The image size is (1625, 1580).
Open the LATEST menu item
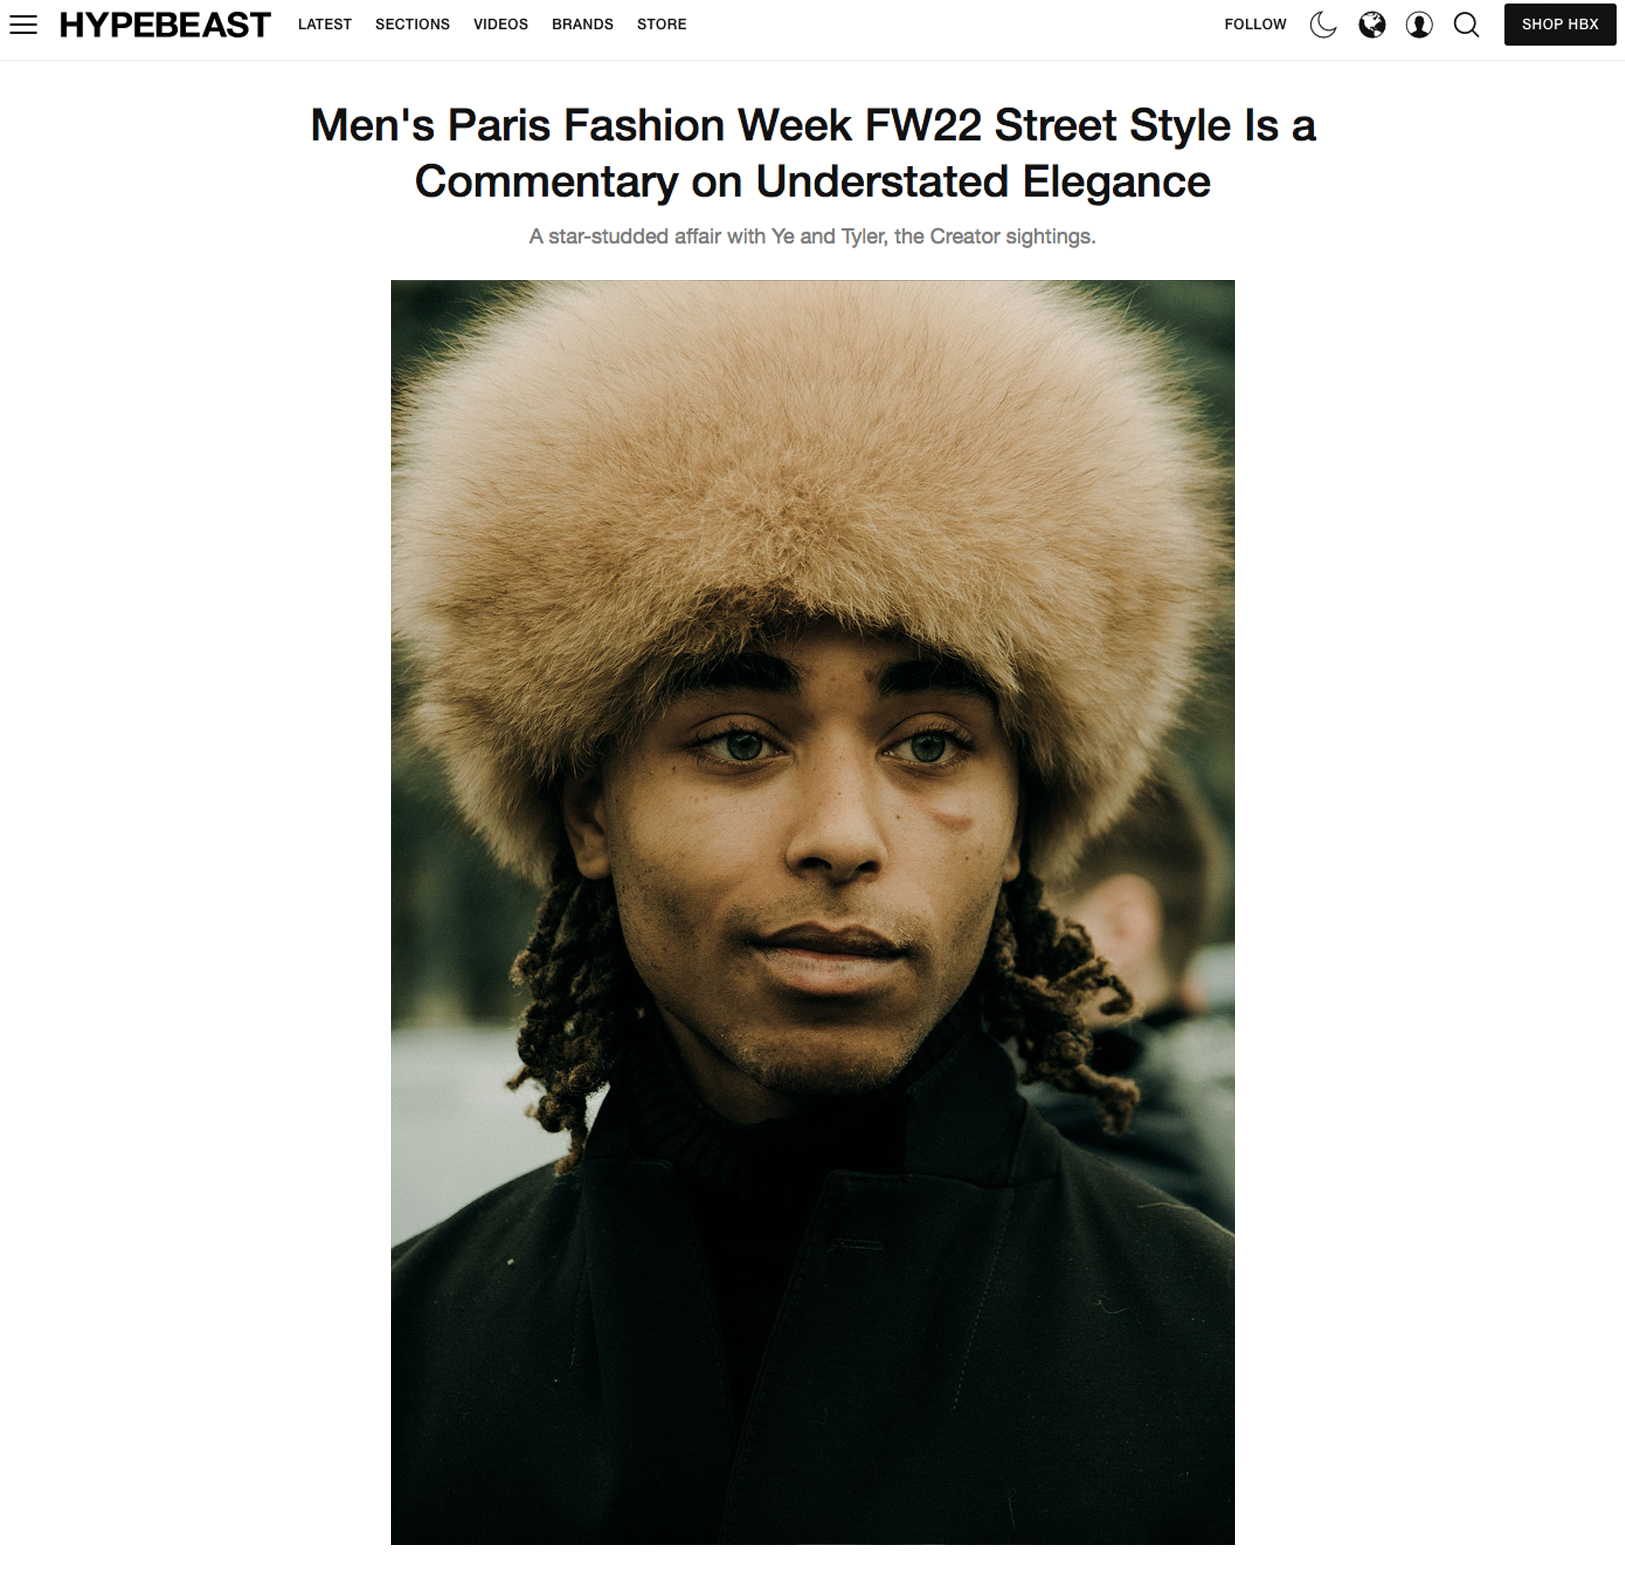[x=325, y=25]
